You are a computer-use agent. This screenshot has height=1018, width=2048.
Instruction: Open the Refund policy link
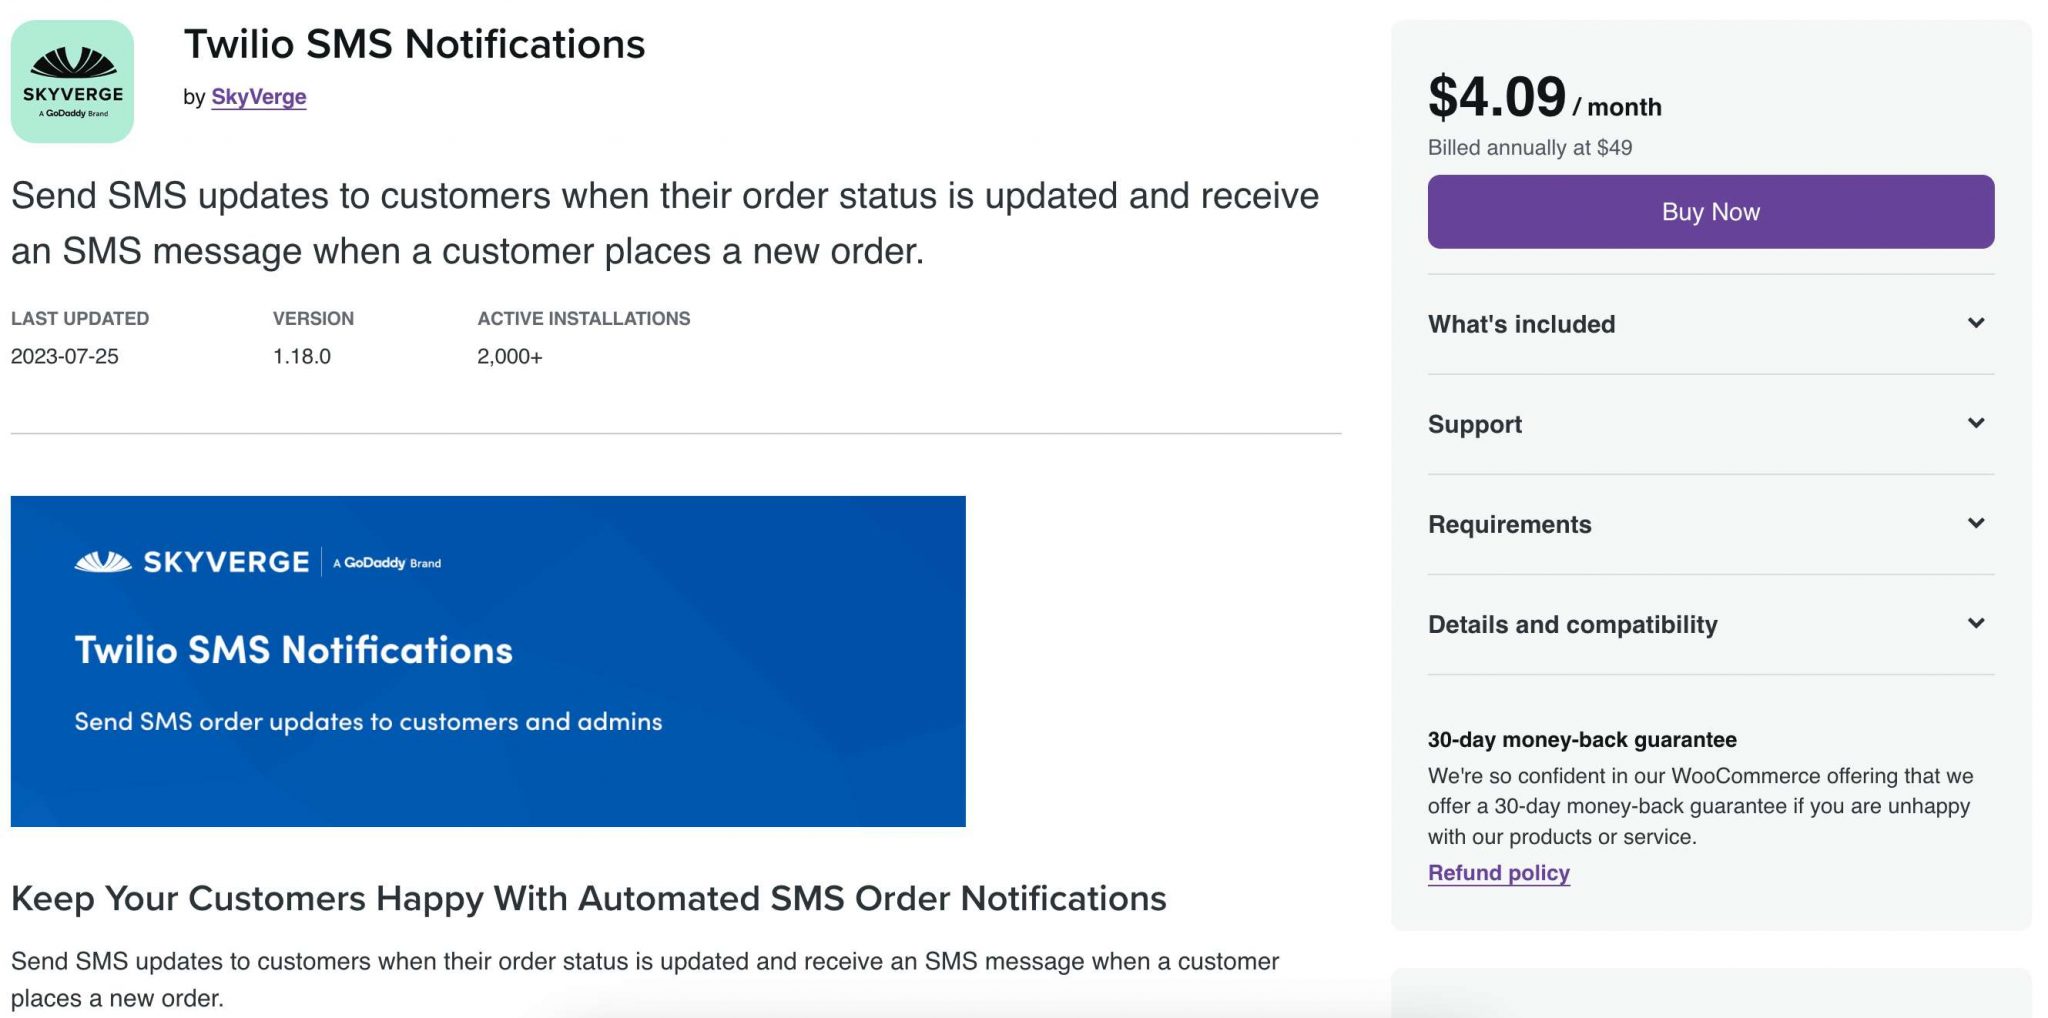coord(1499,872)
